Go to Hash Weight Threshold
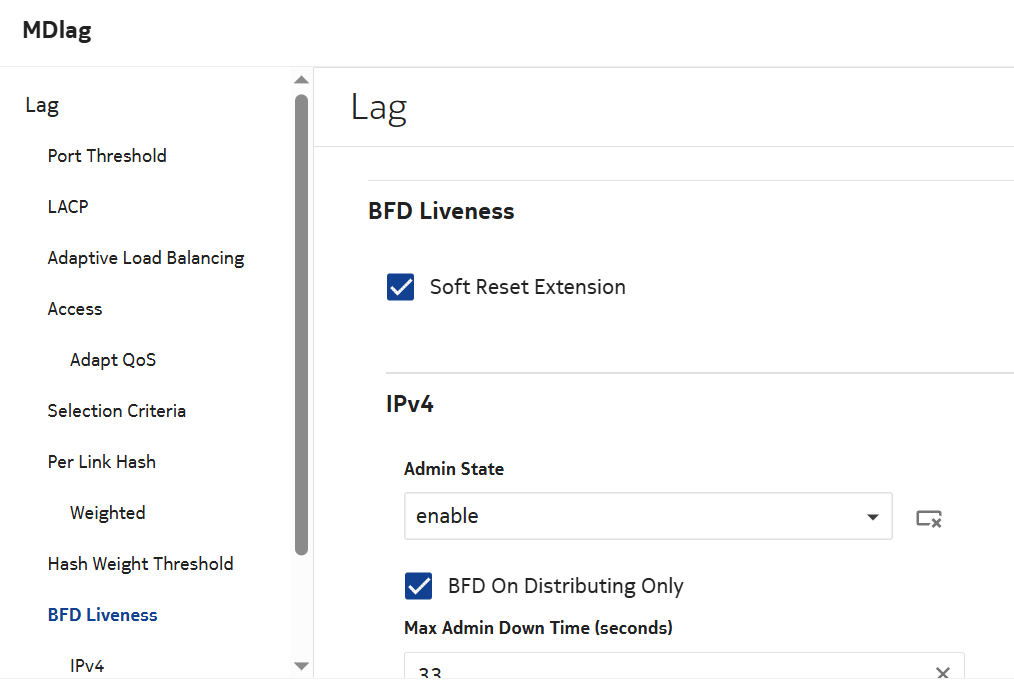The height and width of the screenshot is (688, 1014). click(x=140, y=564)
